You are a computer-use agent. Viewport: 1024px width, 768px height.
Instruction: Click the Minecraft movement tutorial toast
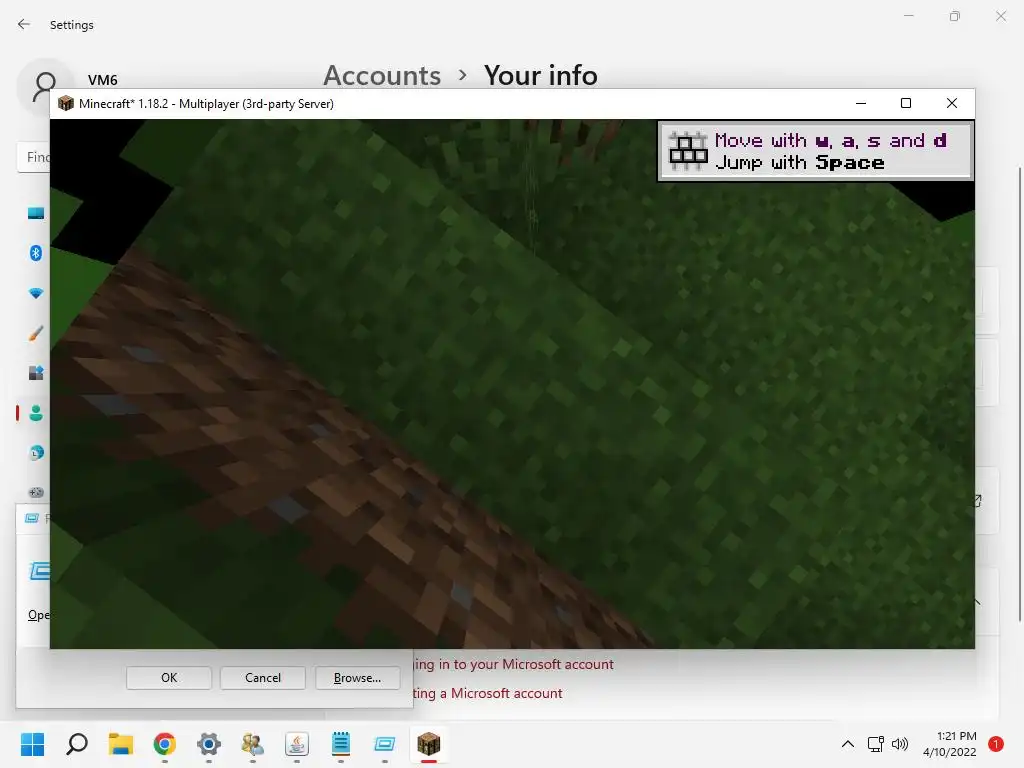[816, 151]
